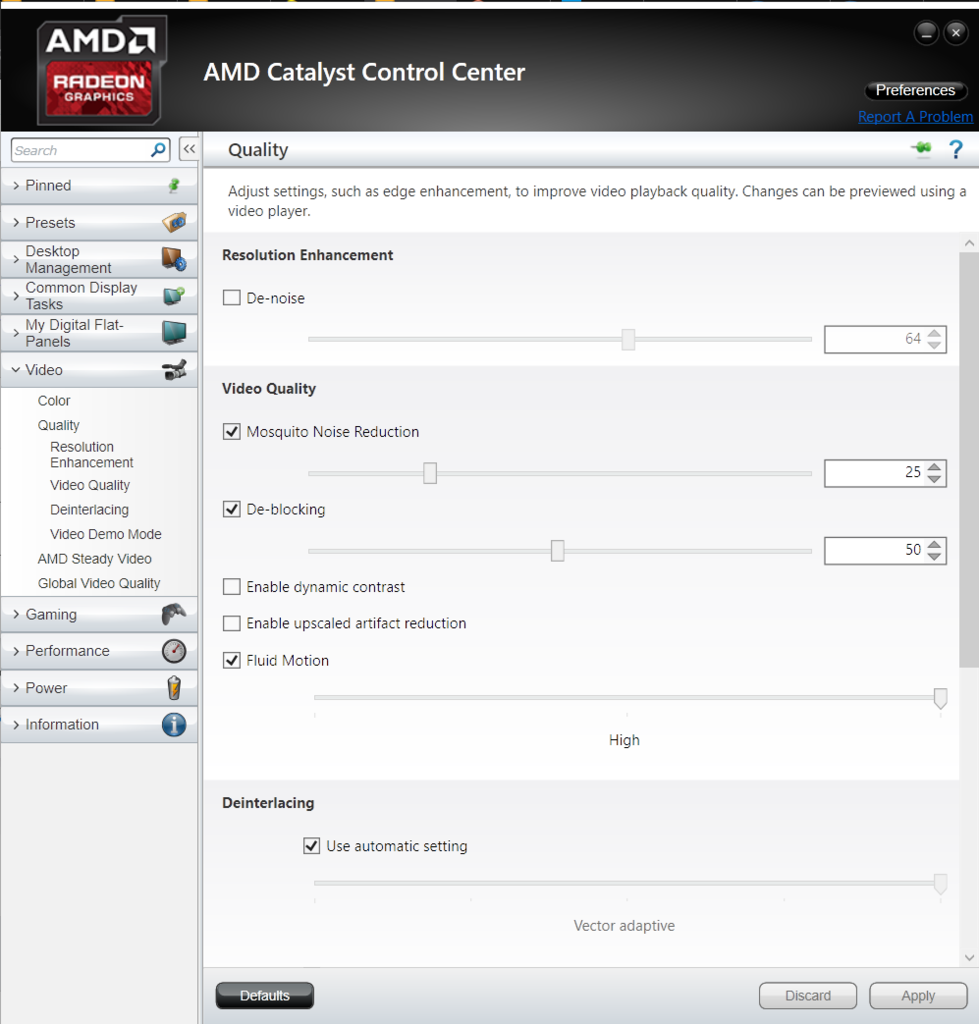
Task: Open Global Video Quality page
Action: coord(99,583)
